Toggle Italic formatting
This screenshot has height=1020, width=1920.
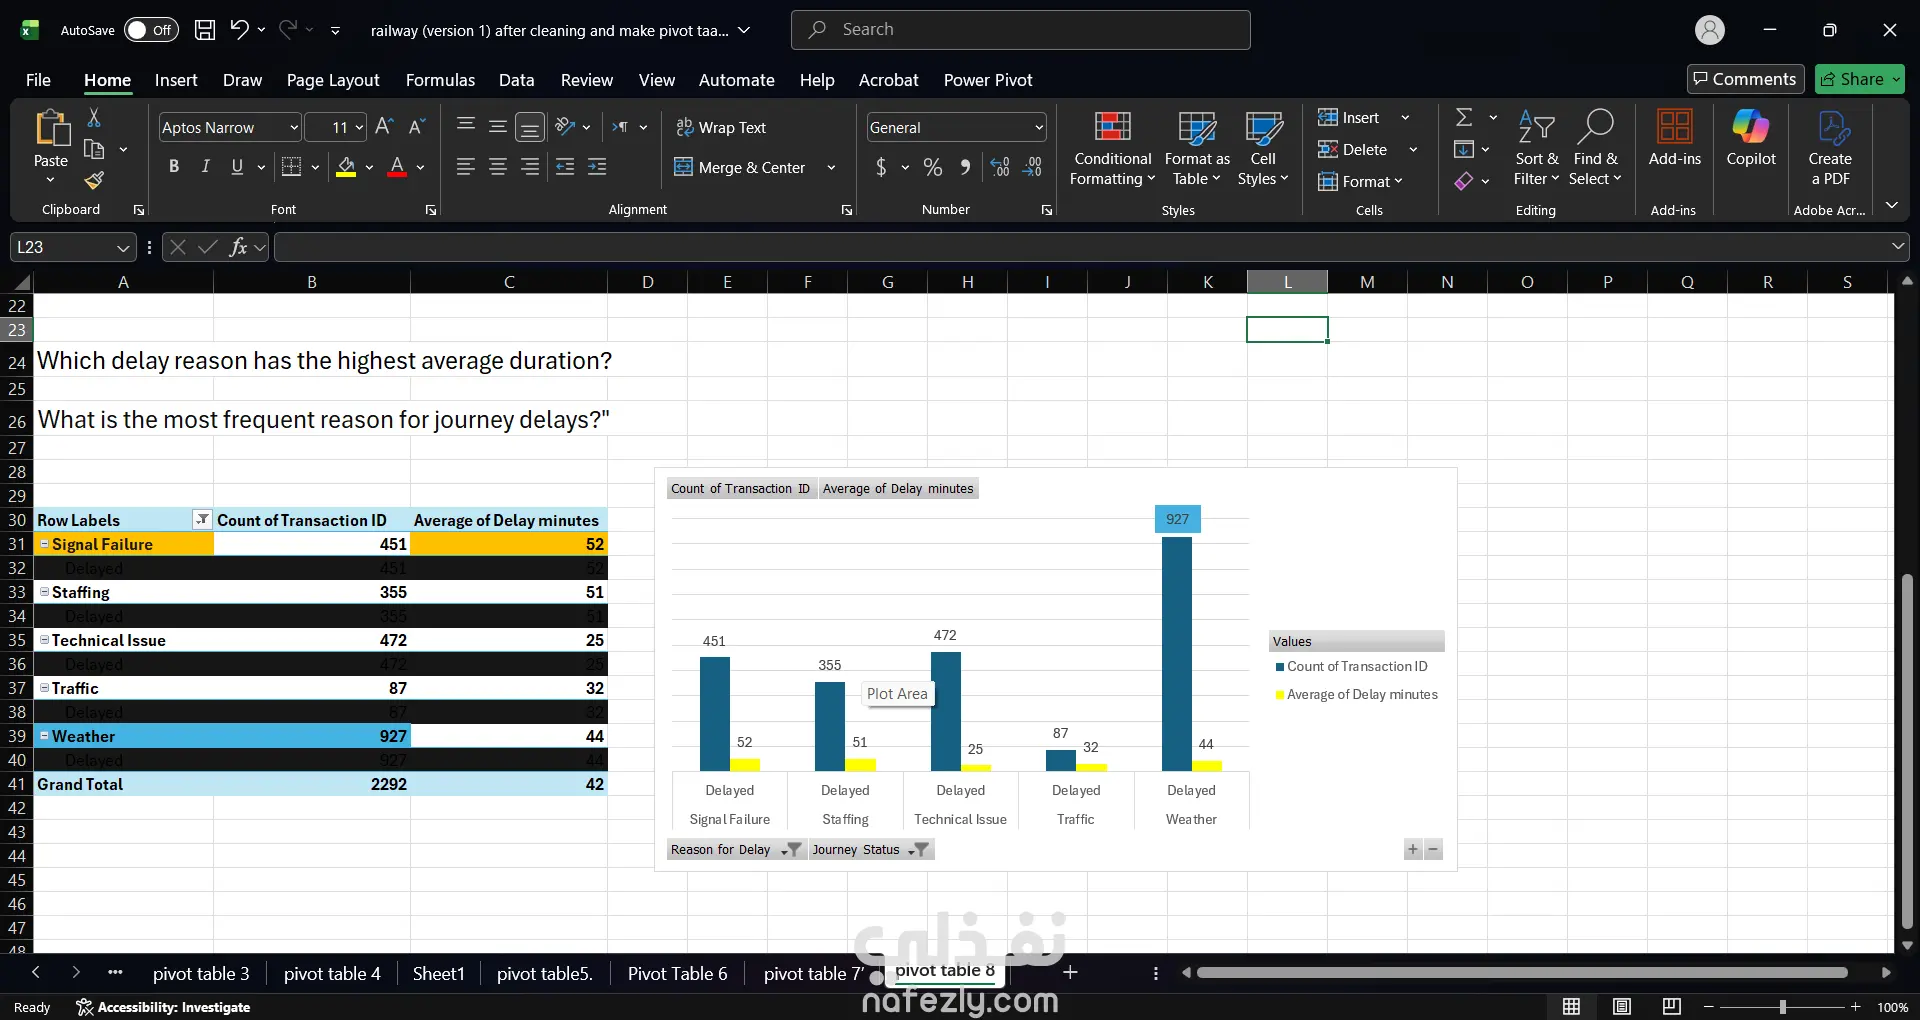205,167
